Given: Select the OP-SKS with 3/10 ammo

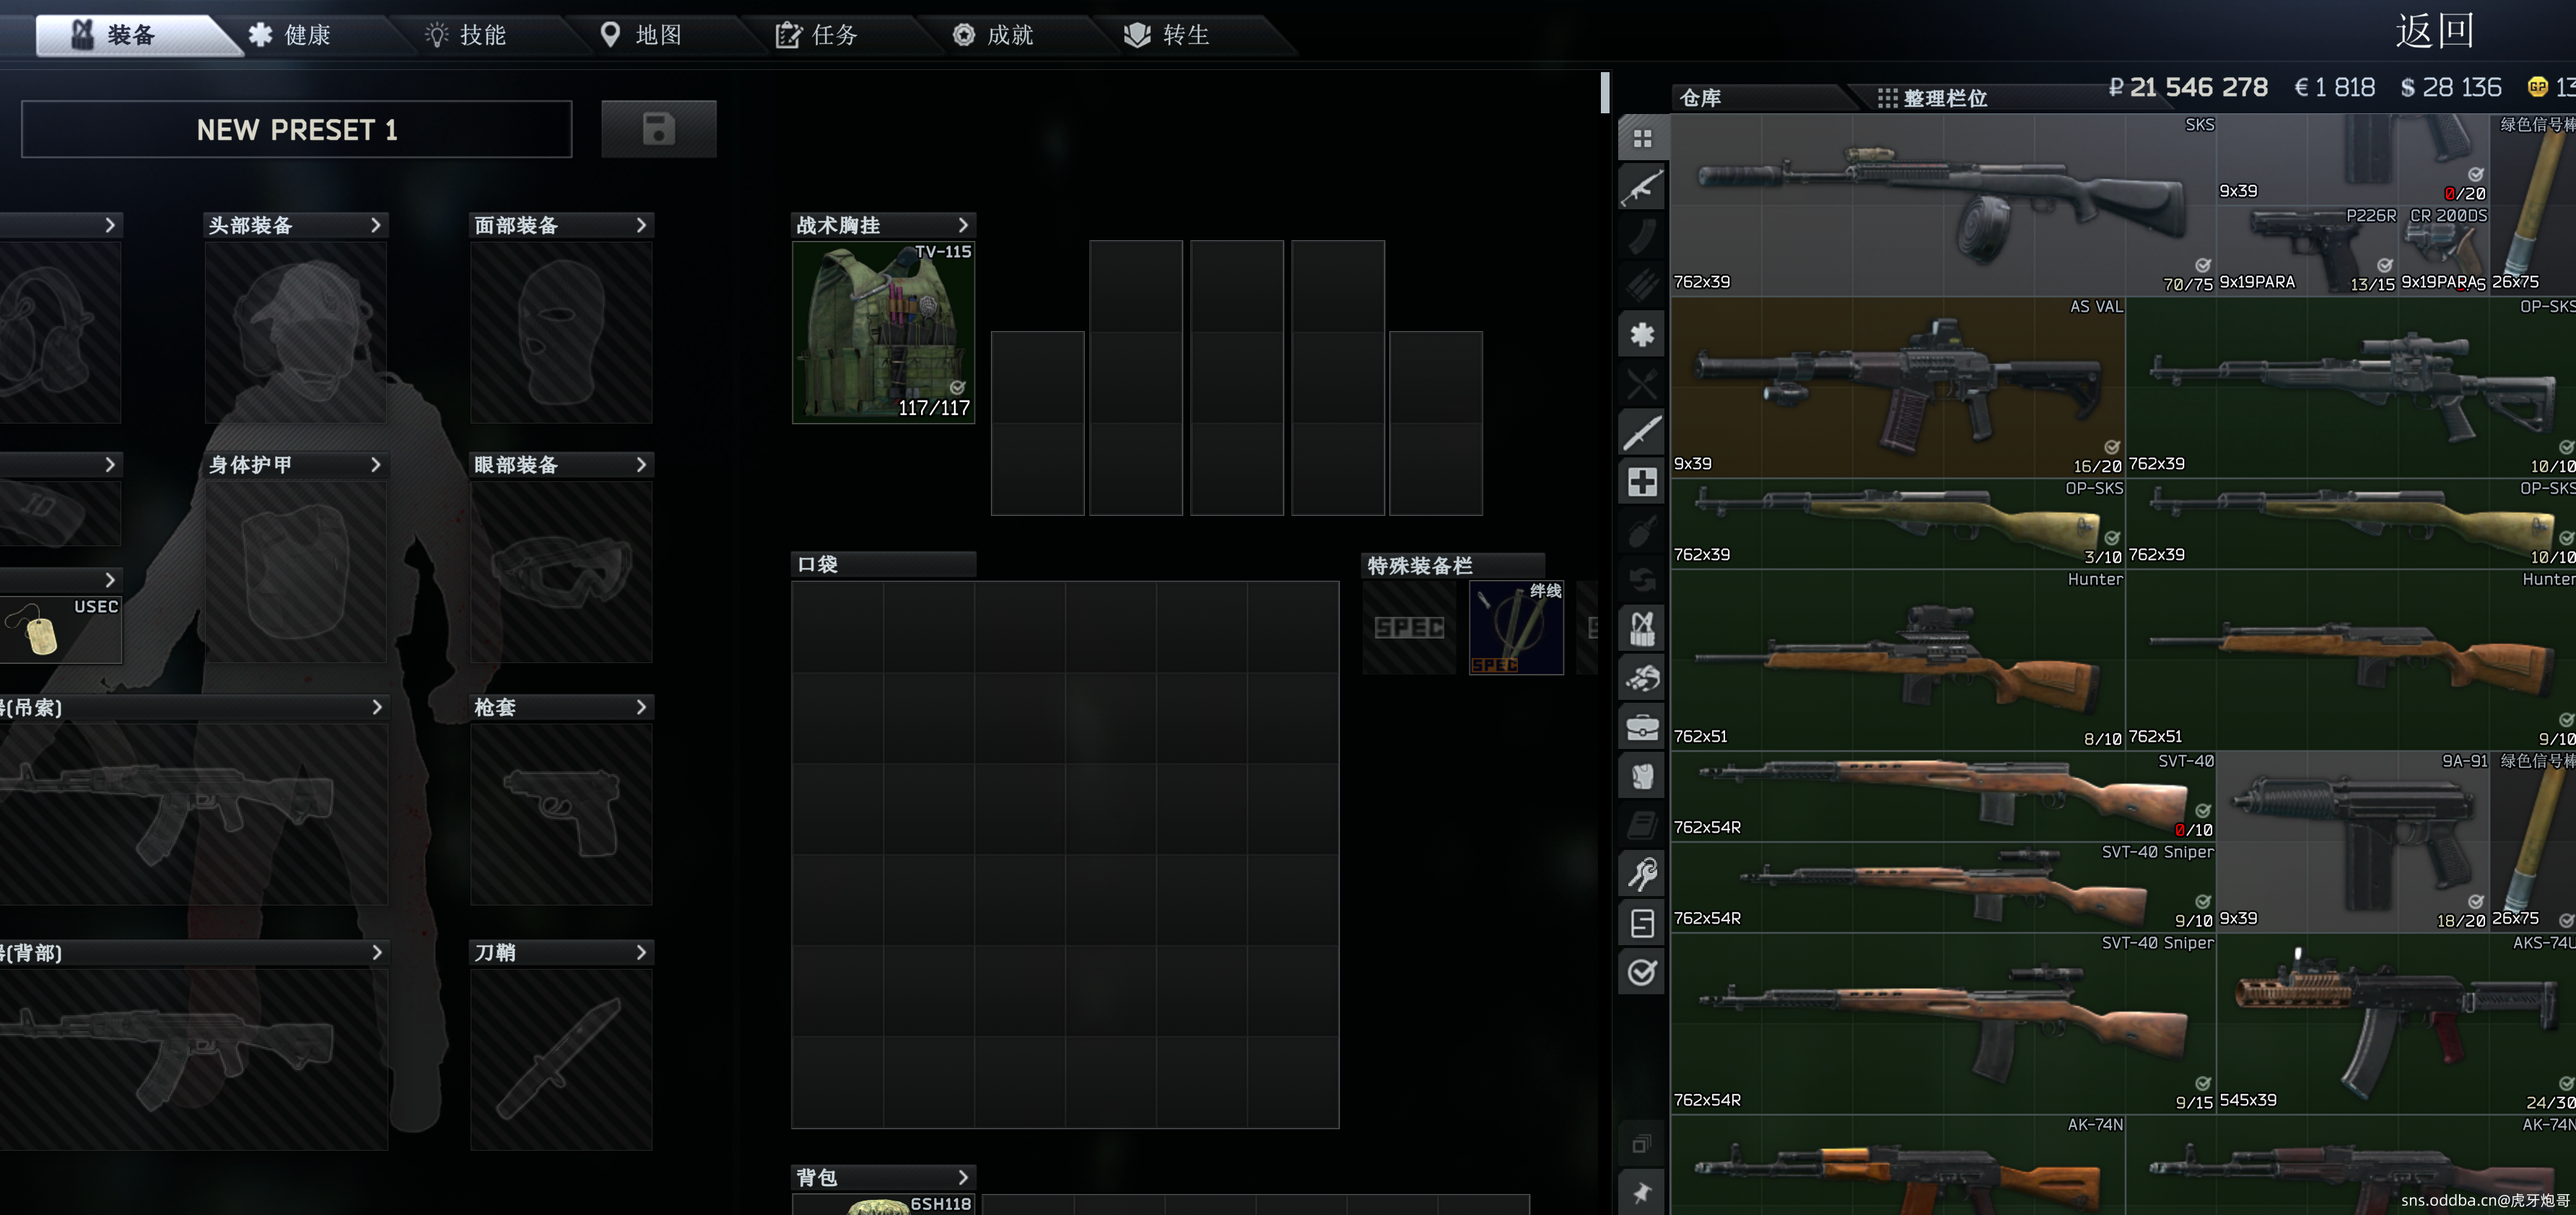Looking at the screenshot, I should coord(1898,523).
